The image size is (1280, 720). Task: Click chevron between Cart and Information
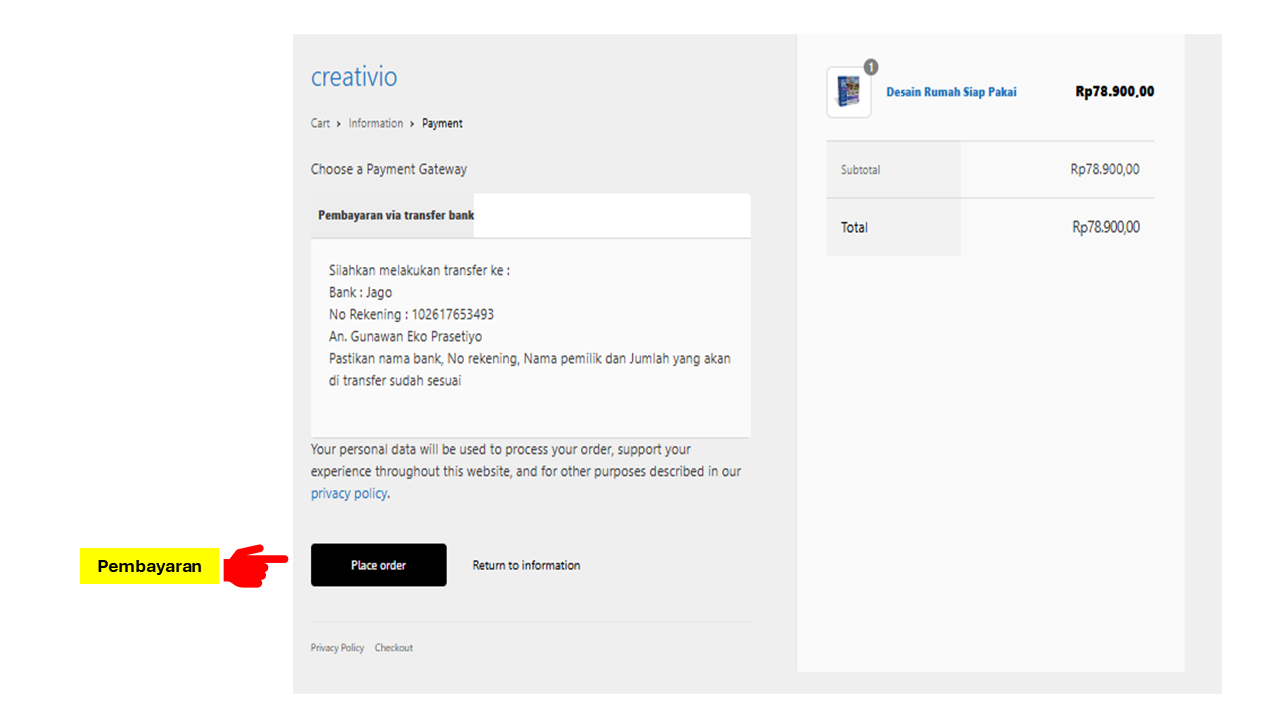click(339, 124)
